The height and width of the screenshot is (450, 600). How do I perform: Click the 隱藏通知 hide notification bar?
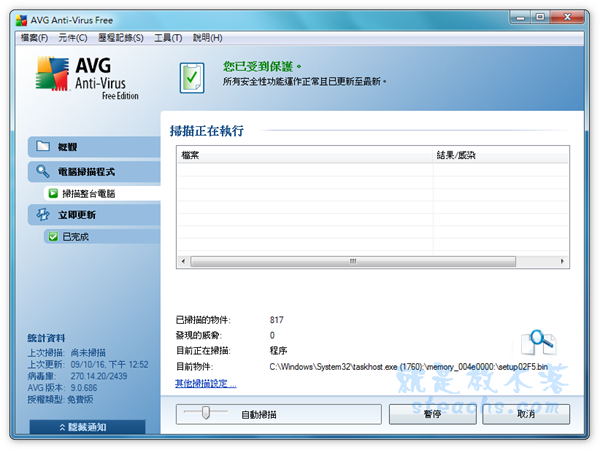click(87, 427)
